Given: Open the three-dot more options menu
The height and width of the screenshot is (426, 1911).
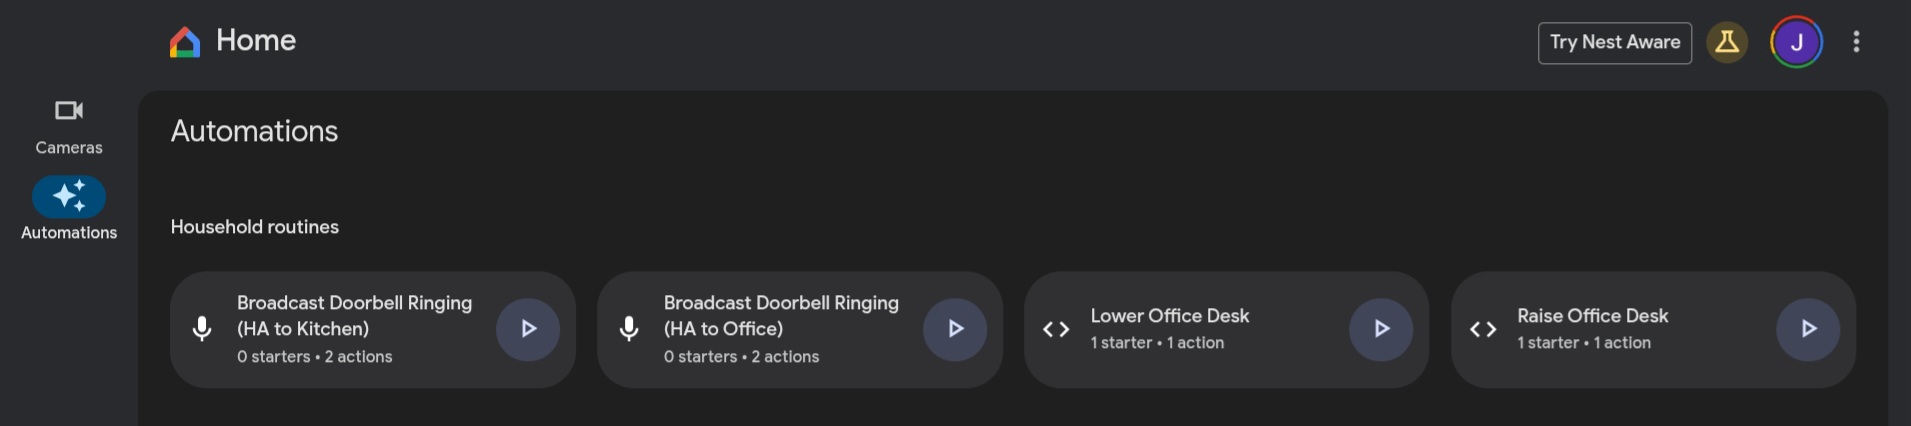Looking at the screenshot, I should click(1856, 42).
